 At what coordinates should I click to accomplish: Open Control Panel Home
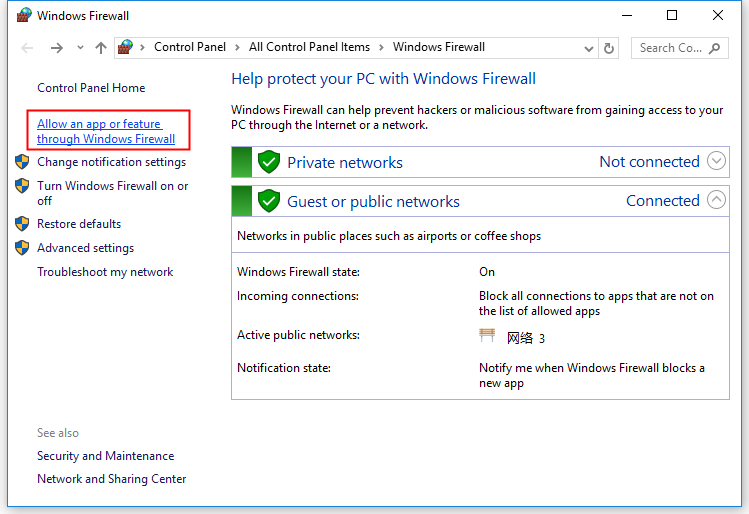pos(91,88)
